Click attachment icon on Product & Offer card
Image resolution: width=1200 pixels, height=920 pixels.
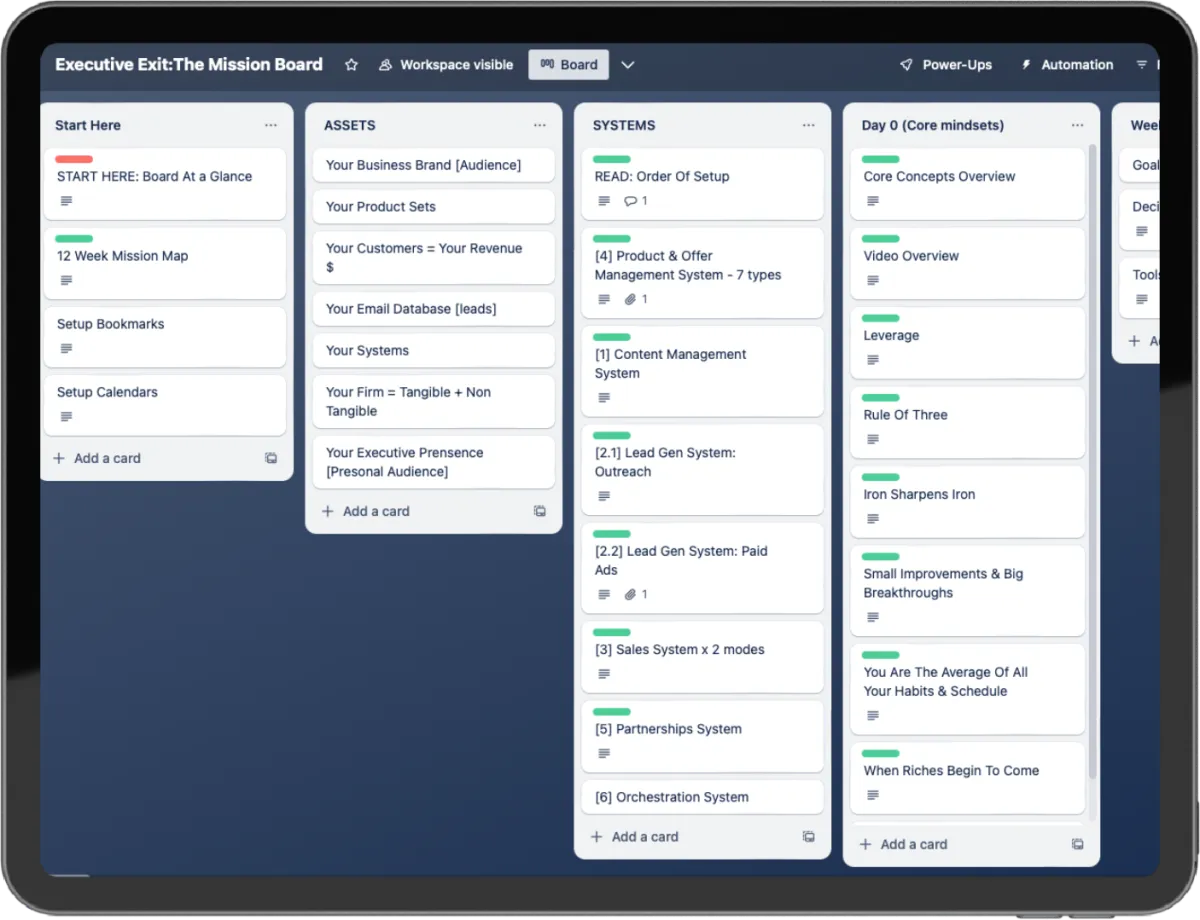tap(630, 299)
